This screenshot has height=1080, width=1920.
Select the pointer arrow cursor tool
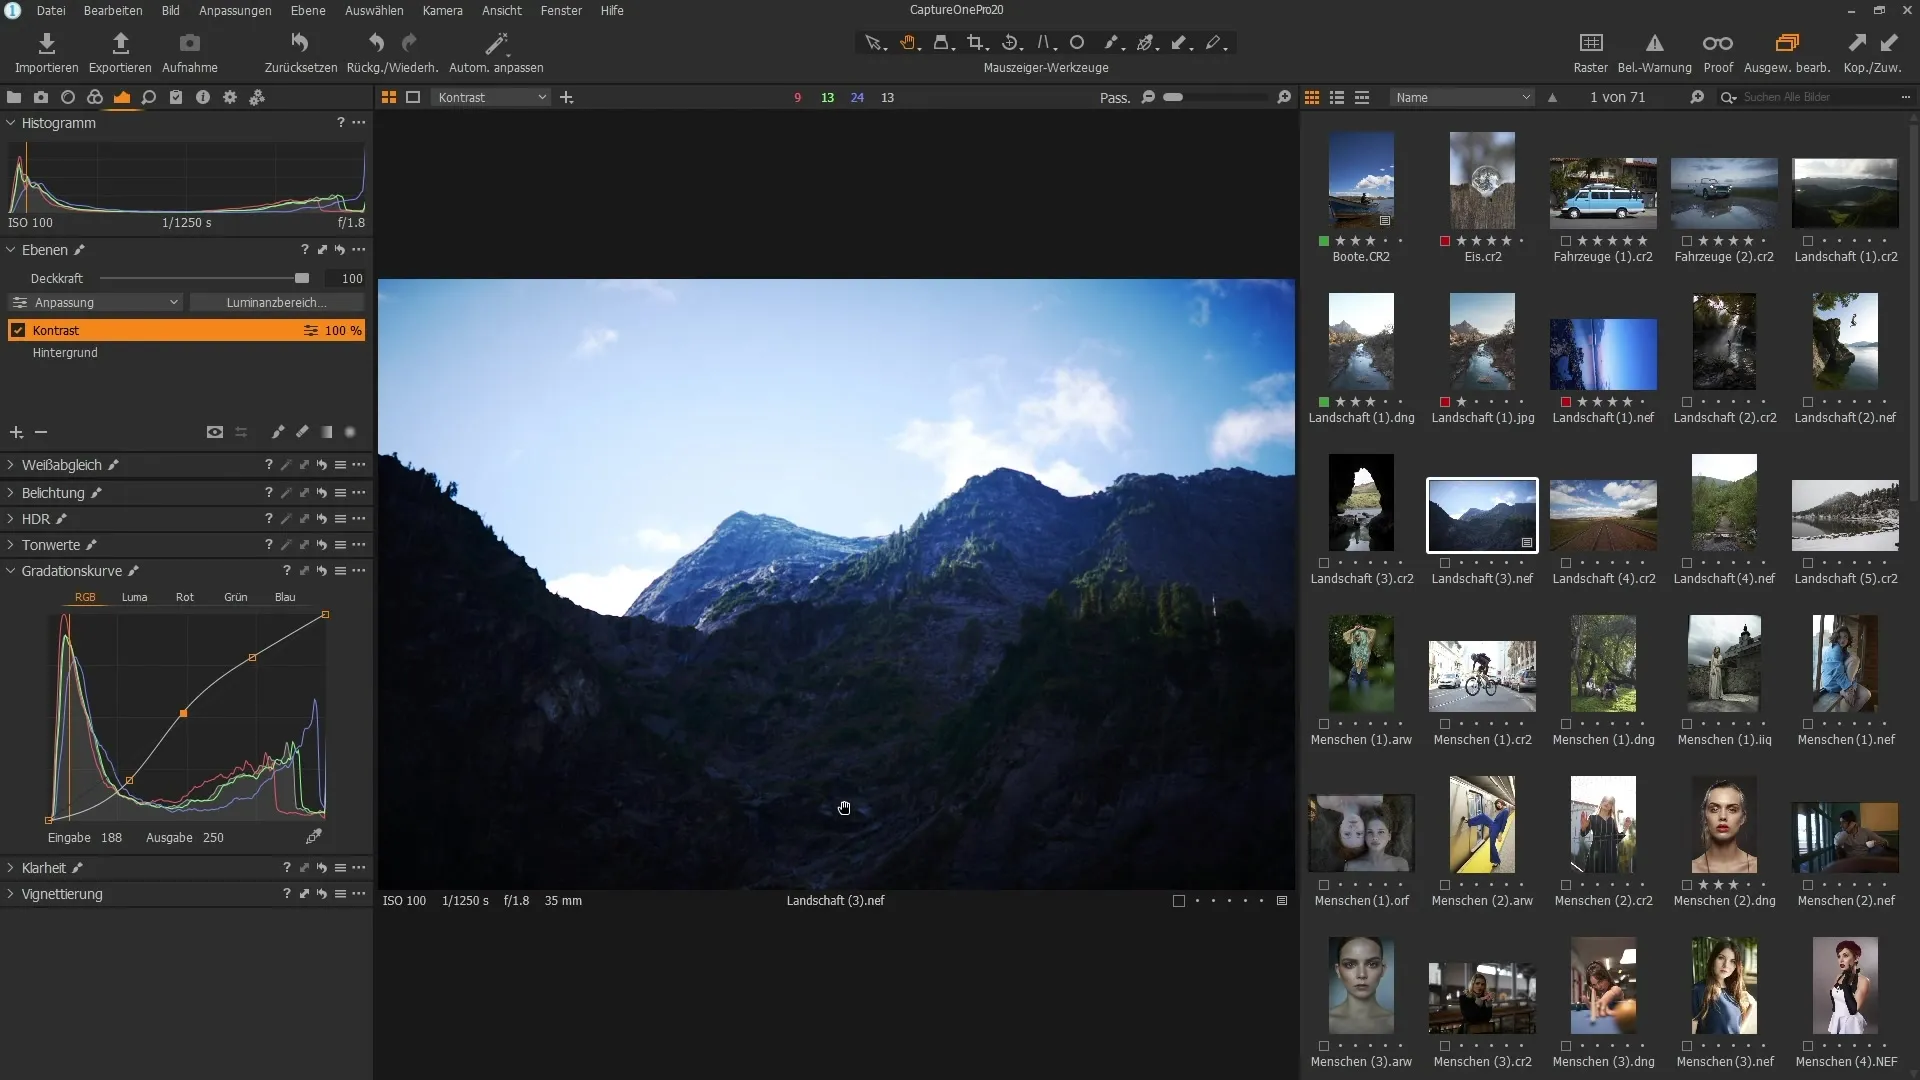[873, 43]
